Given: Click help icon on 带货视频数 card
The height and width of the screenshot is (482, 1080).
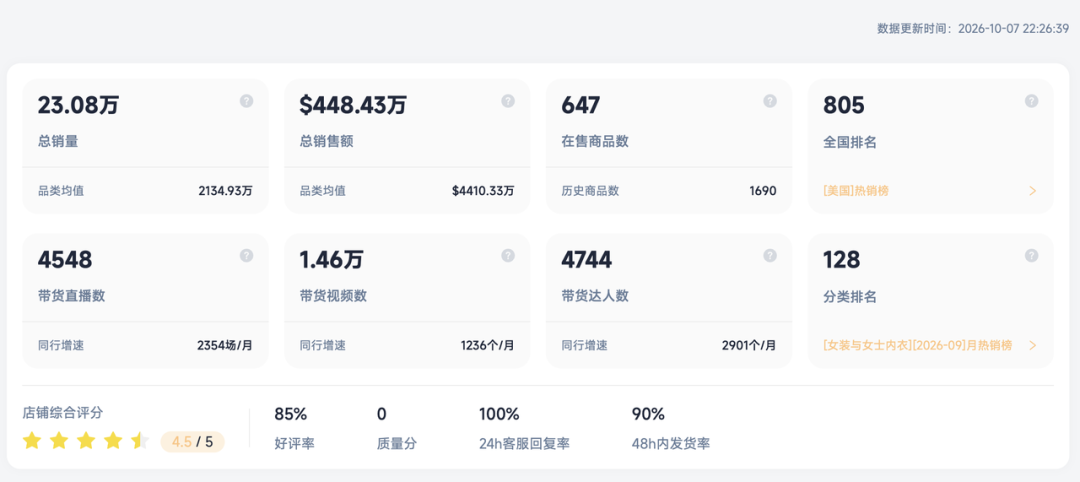Looking at the screenshot, I should tap(508, 255).
